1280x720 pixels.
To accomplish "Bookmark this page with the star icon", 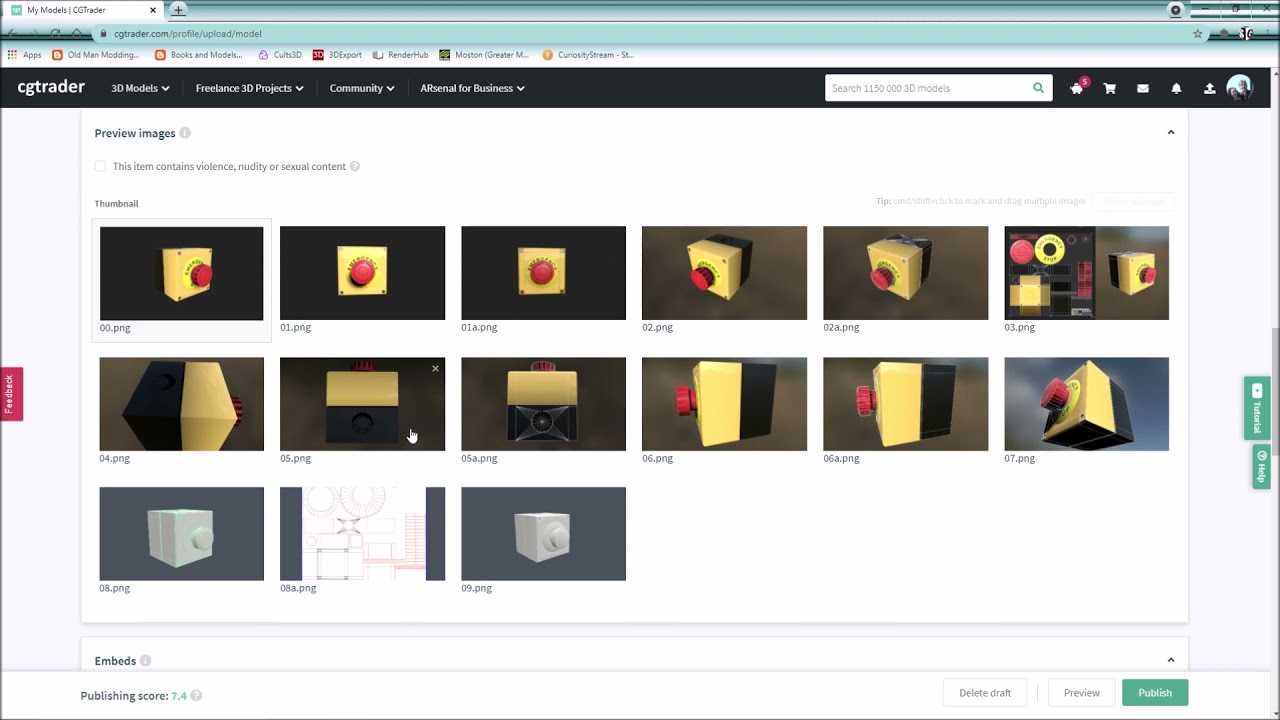I will point(1198,33).
